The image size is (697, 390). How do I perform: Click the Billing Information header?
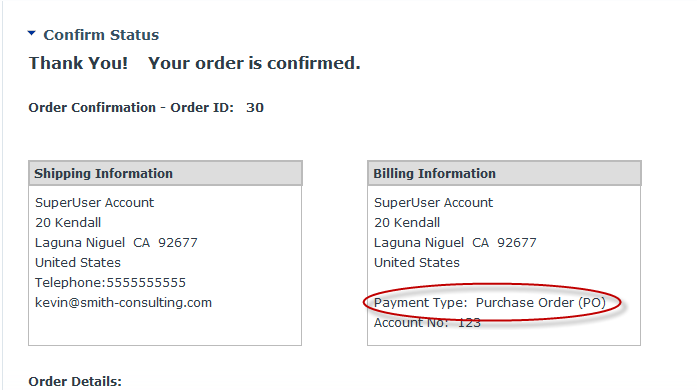pos(504,173)
